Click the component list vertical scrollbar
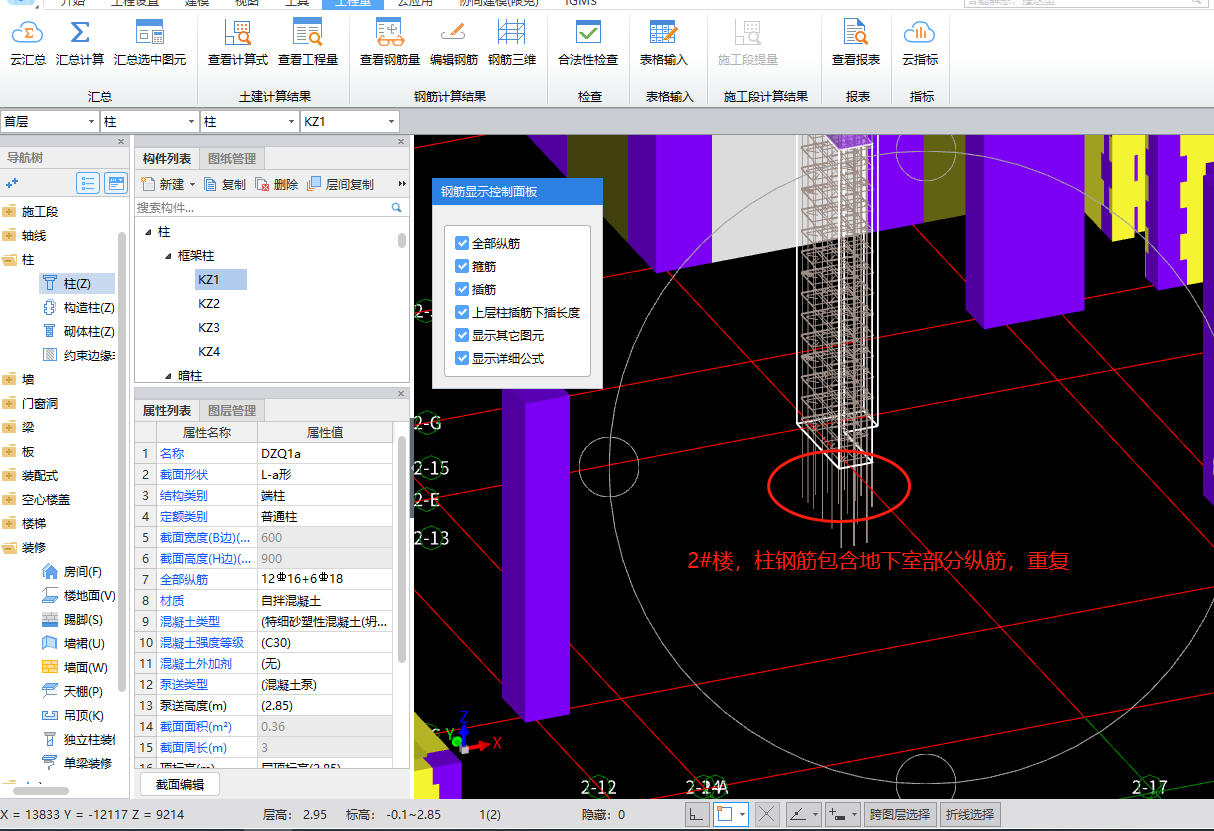Screen dimensions: 1214x831 [x=402, y=240]
